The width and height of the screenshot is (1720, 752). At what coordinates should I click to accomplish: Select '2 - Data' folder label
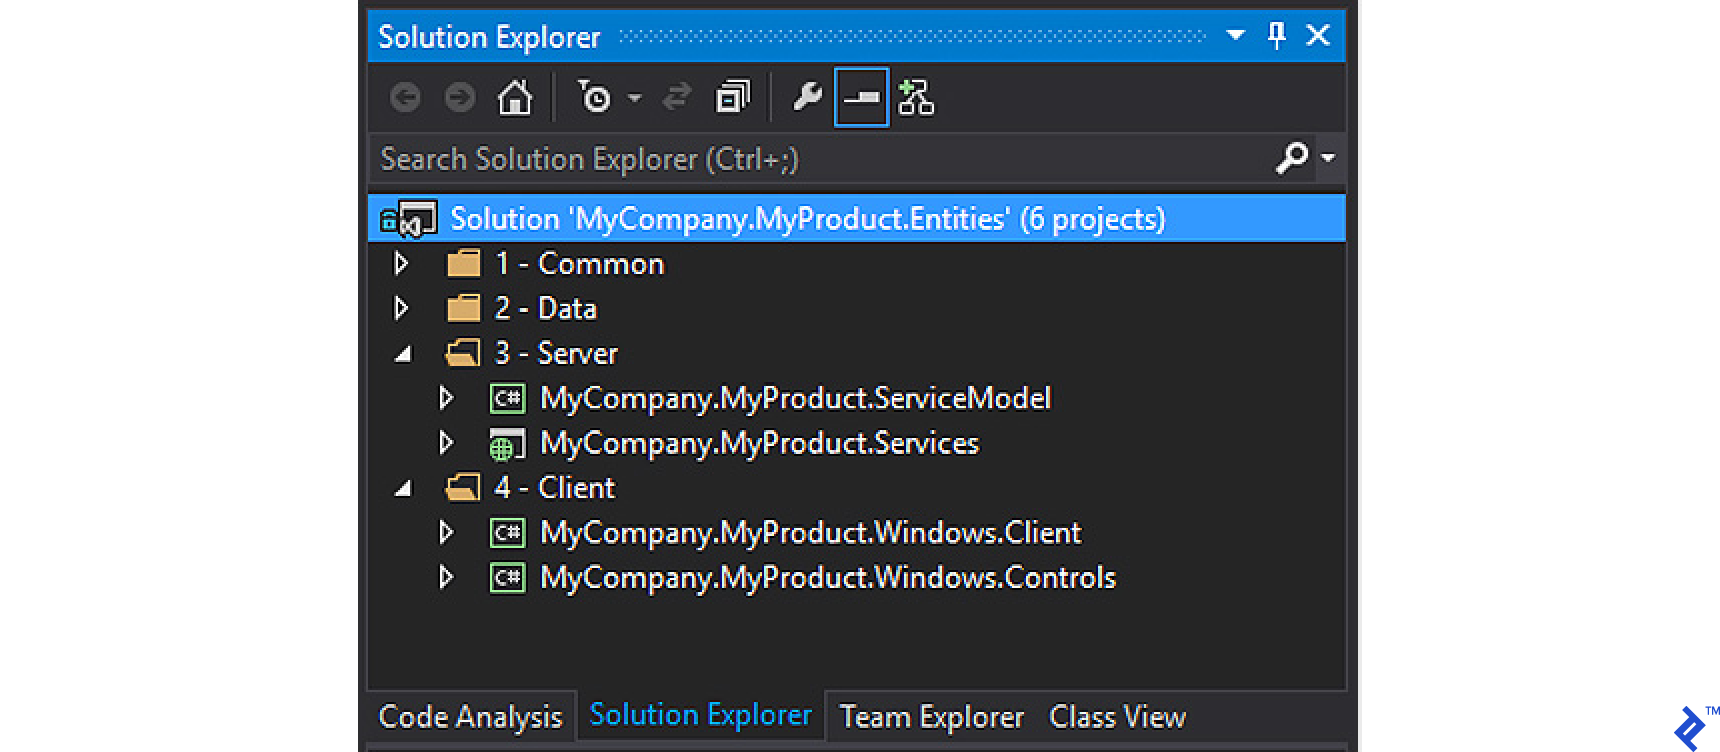(x=546, y=308)
